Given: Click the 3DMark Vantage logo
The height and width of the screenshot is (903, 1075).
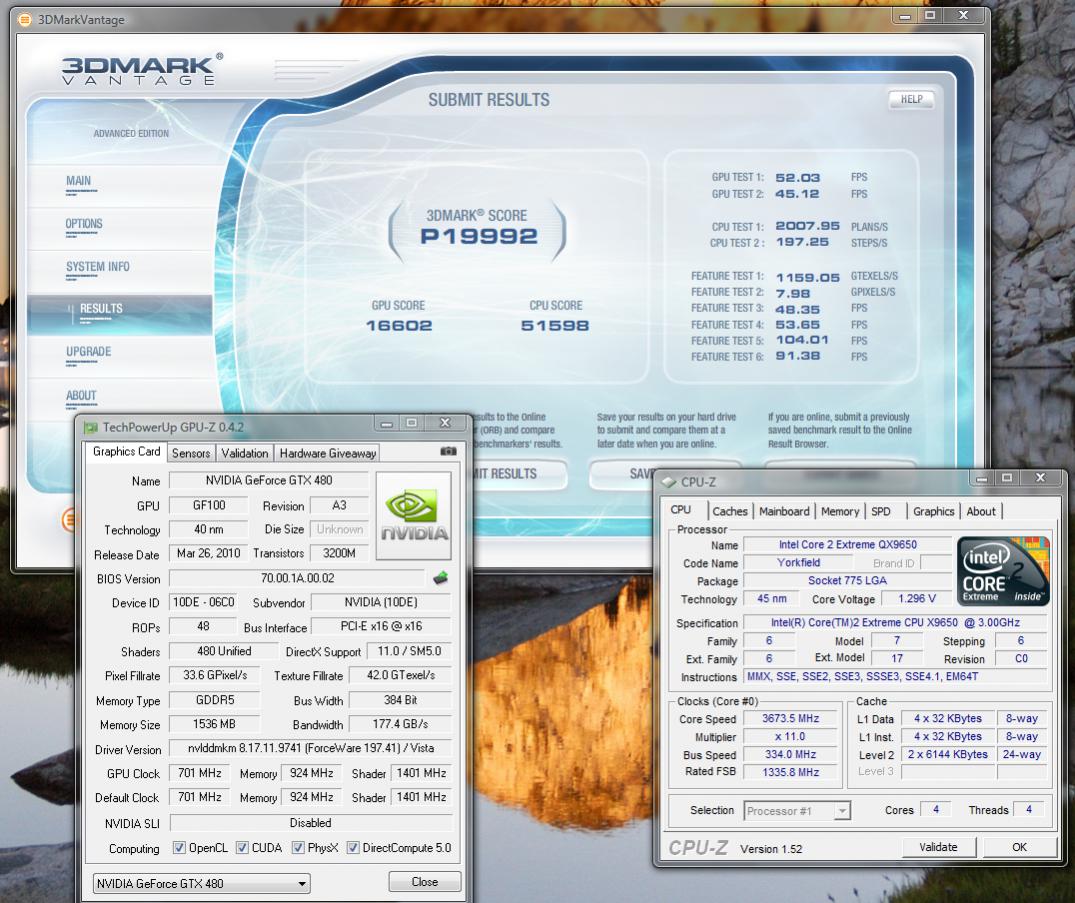Looking at the screenshot, I should tap(142, 69).
